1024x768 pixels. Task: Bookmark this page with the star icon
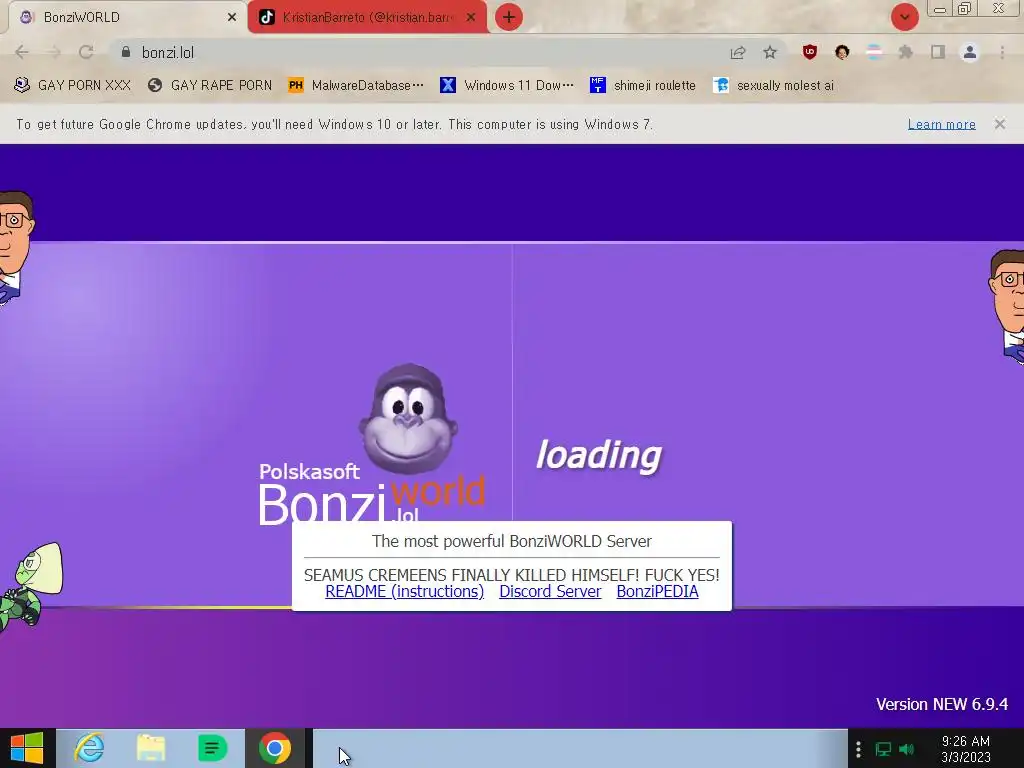coord(770,52)
